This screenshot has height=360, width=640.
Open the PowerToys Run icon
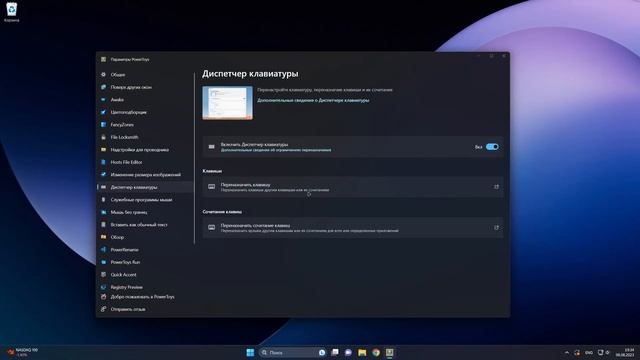pyautogui.click(x=103, y=262)
